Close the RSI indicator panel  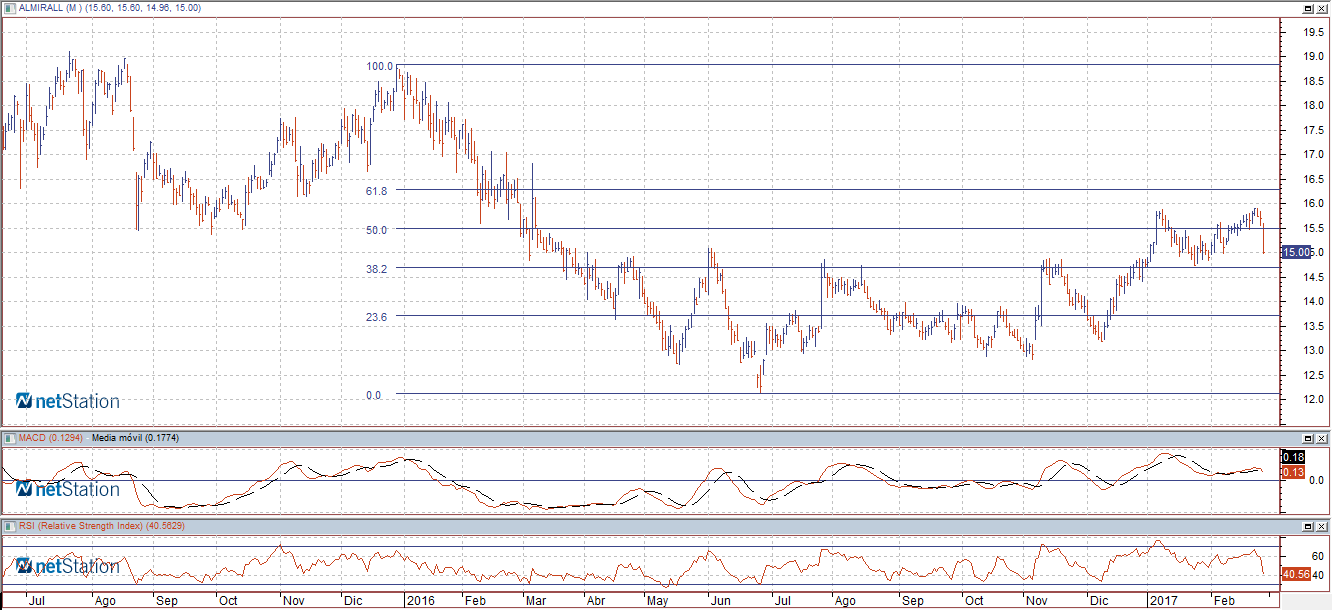1322,526
